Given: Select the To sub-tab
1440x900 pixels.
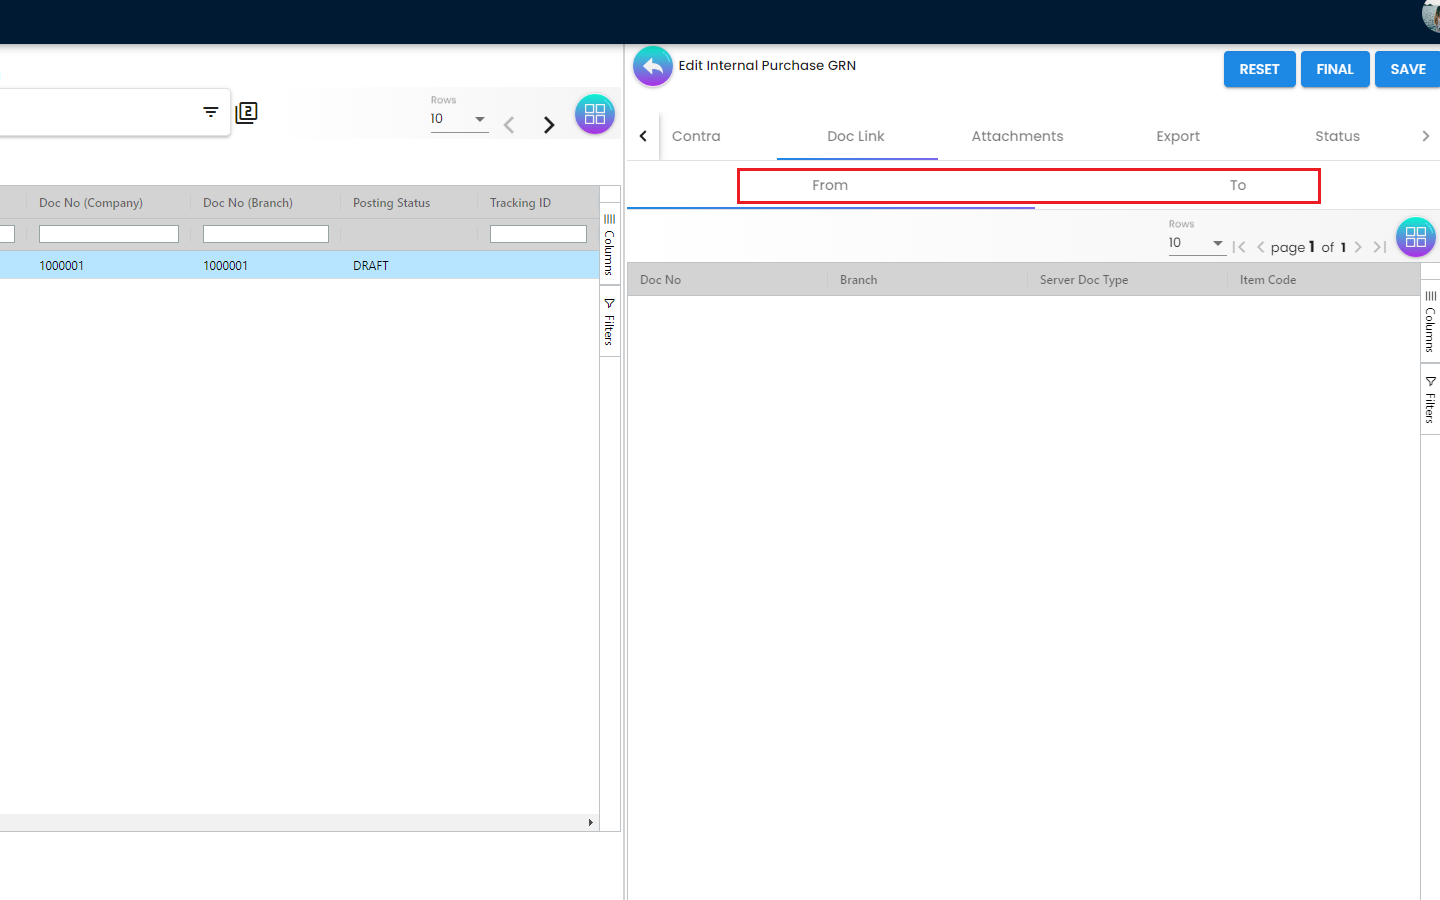Looking at the screenshot, I should coord(1238,185).
